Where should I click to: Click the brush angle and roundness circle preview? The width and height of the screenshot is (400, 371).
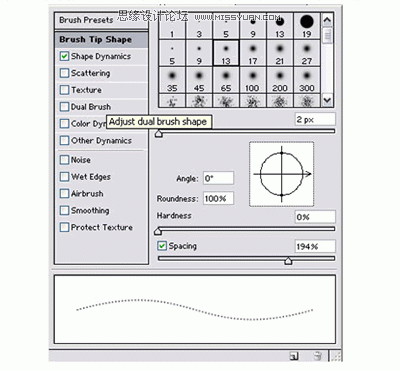(282, 174)
